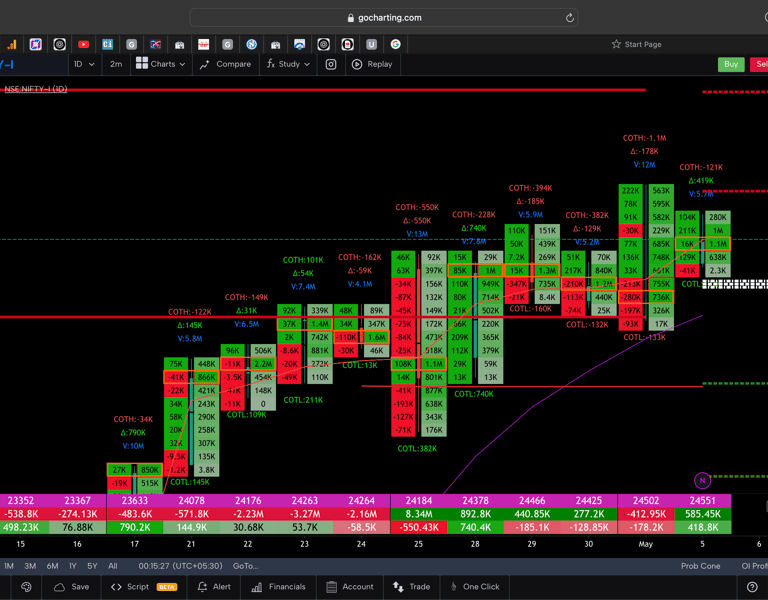Open the help question mark icon
This screenshot has width=768, height=600.
[752, 587]
